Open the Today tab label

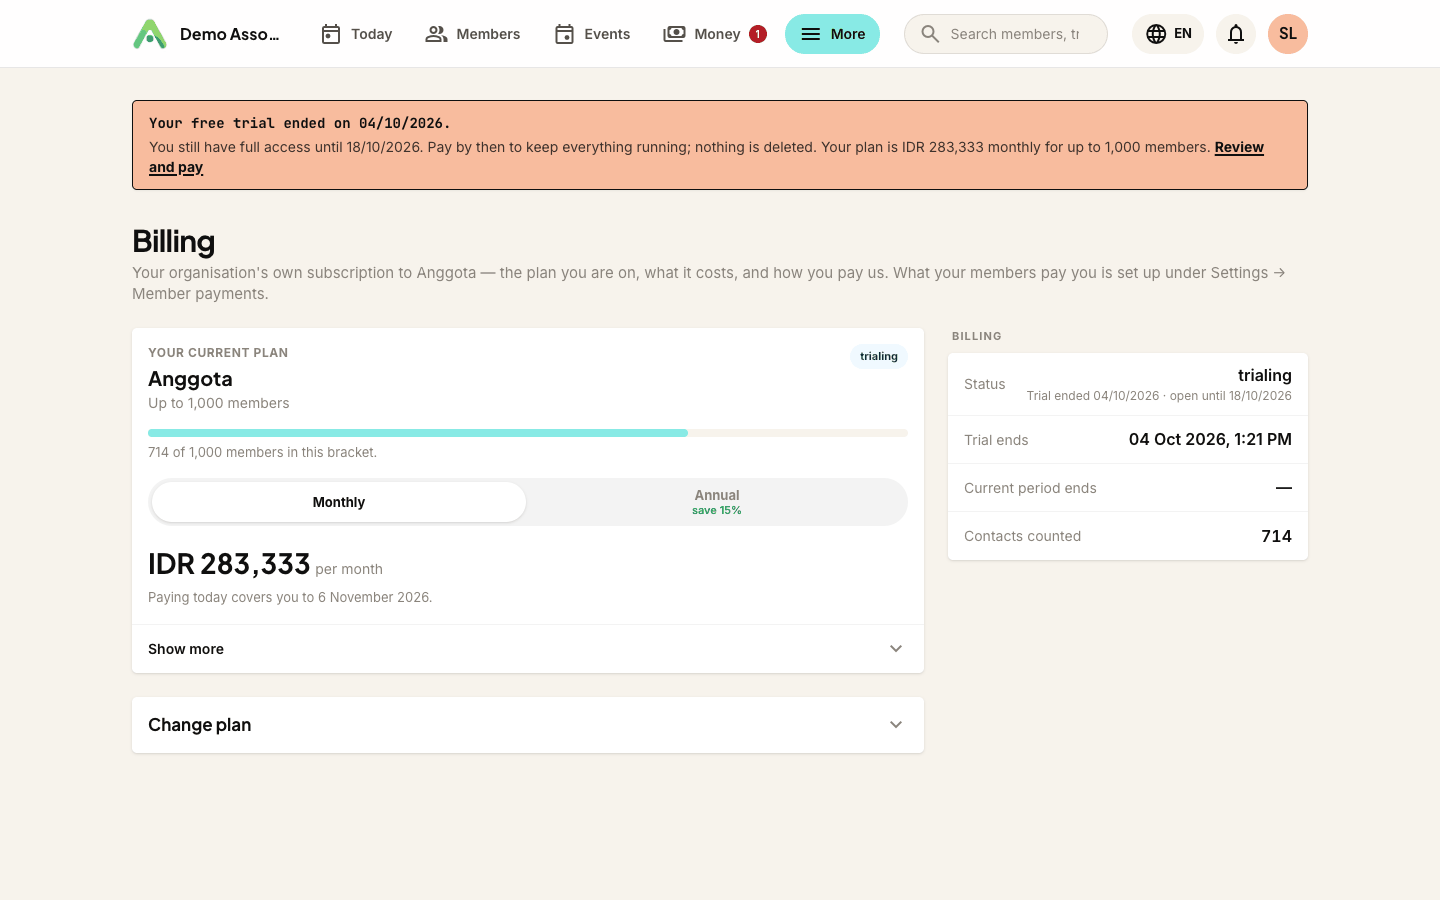[x=371, y=34]
